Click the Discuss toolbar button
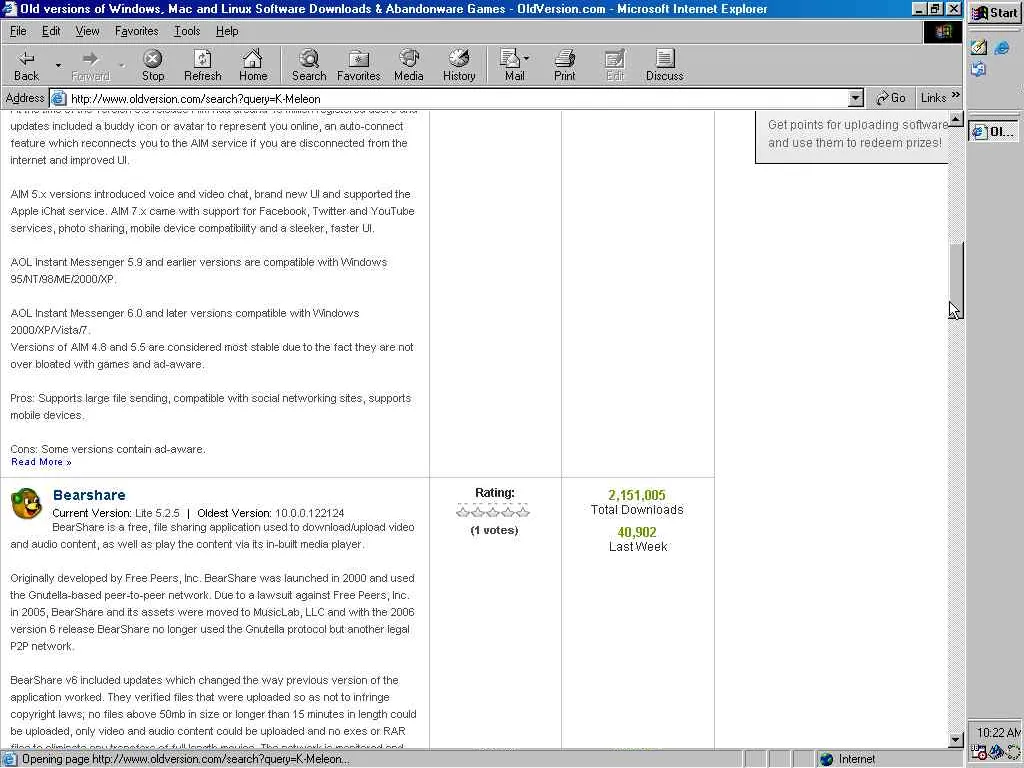Image resolution: width=1024 pixels, height=768 pixels. (664, 65)
